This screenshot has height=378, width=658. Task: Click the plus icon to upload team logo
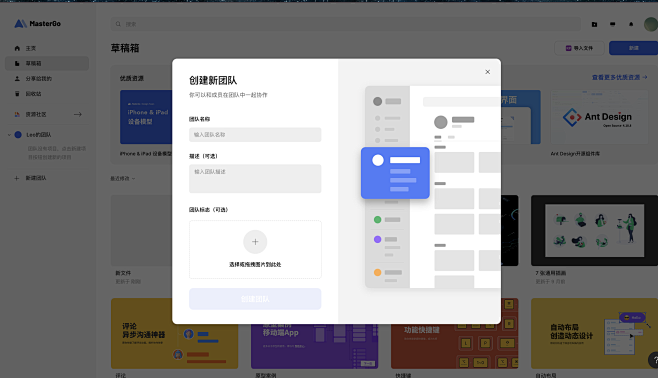[x=255, y=242]
